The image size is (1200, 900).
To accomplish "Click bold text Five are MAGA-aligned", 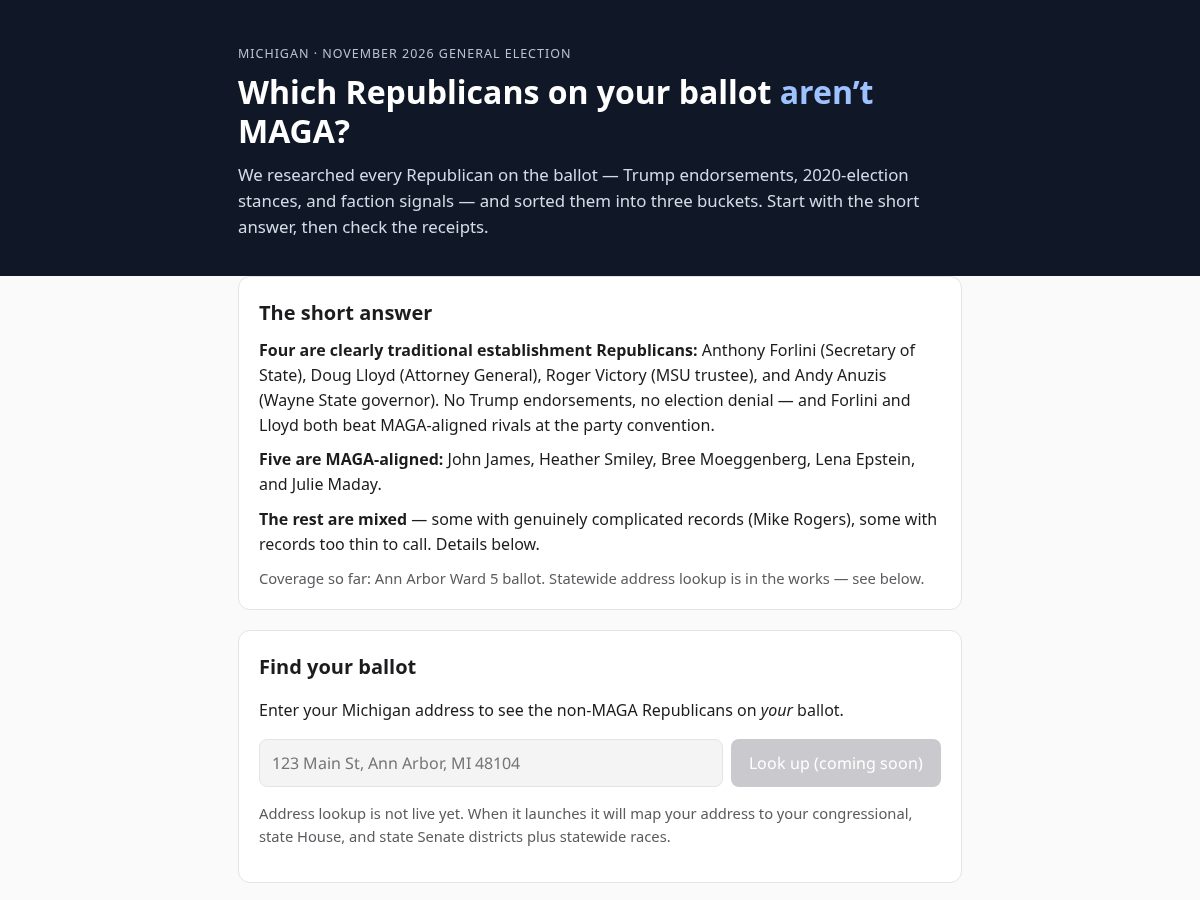I will [351, 459].
